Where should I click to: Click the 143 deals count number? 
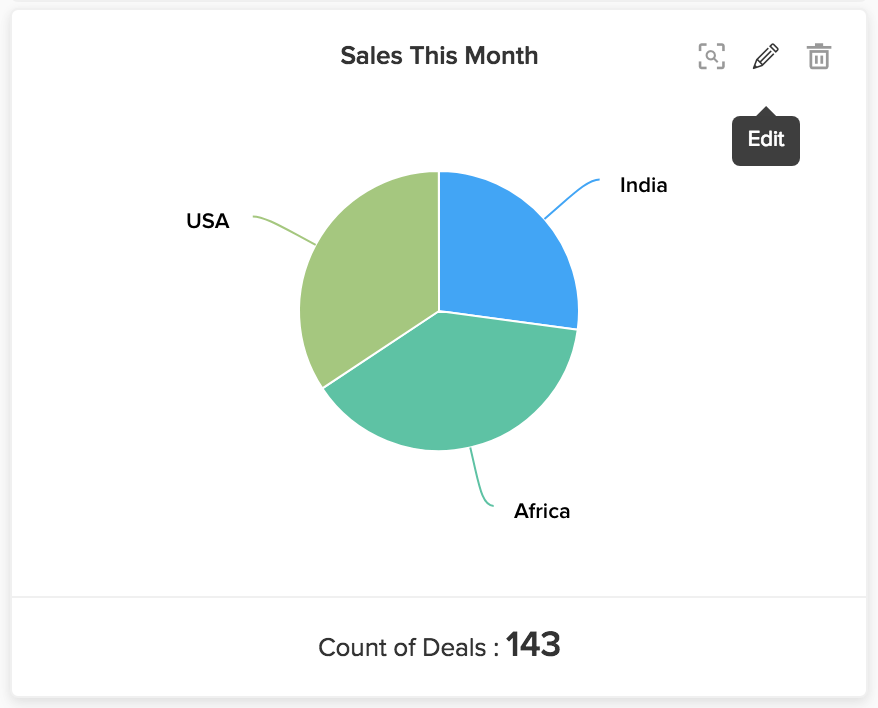click(x=533, y=644)
